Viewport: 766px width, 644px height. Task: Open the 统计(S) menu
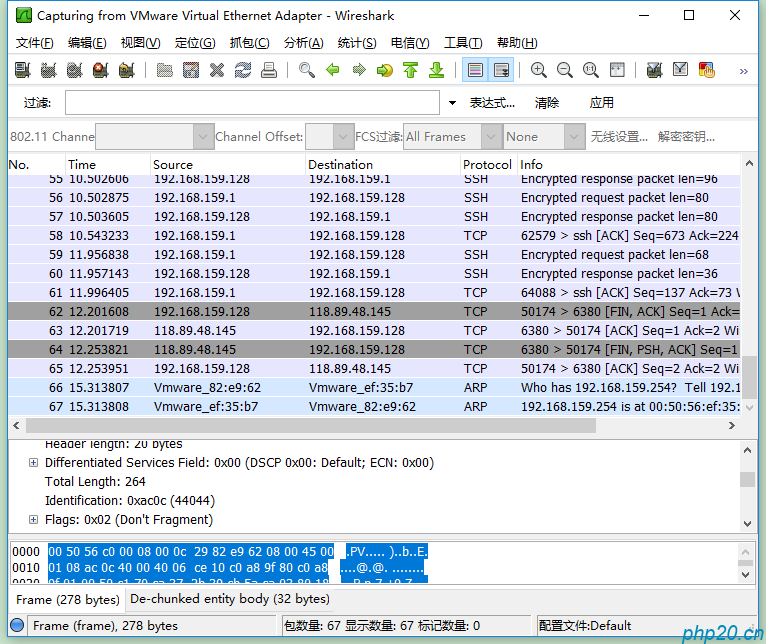point(357,43)
